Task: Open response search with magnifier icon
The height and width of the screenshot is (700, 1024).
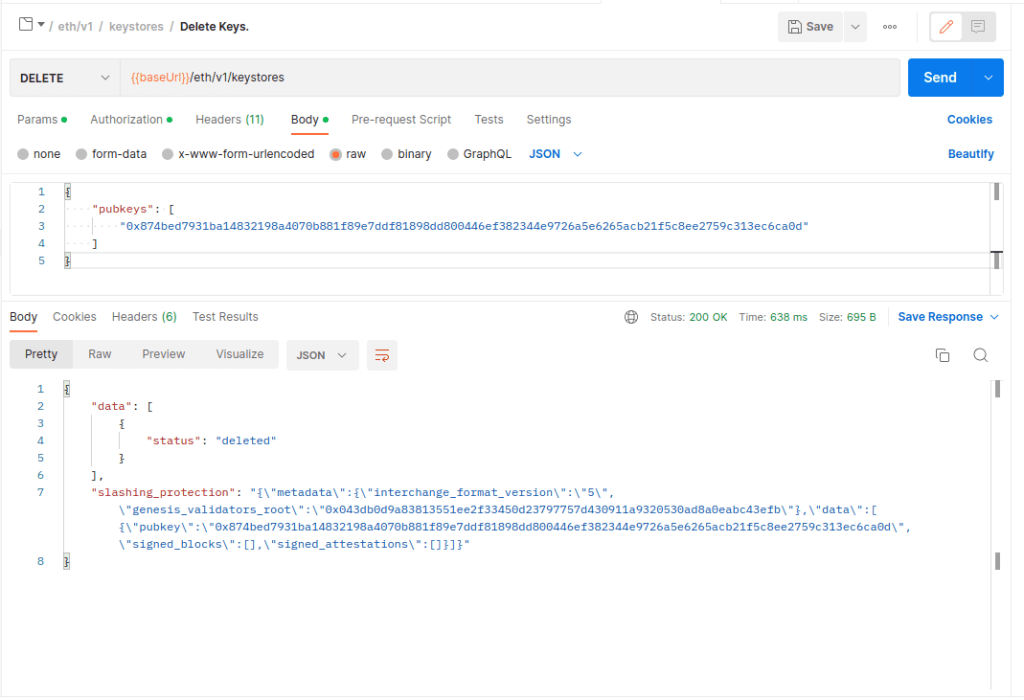Action: click(x=980, y=354)
